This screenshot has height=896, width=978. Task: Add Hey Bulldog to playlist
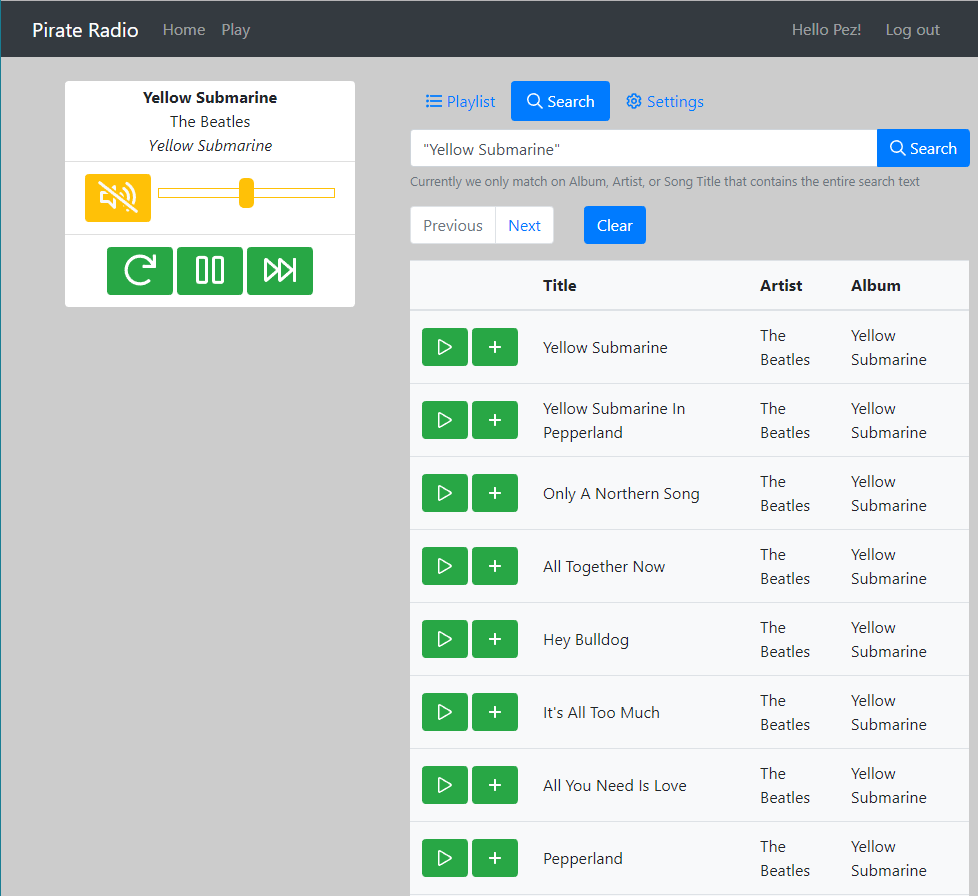click(x=495, y=638)
